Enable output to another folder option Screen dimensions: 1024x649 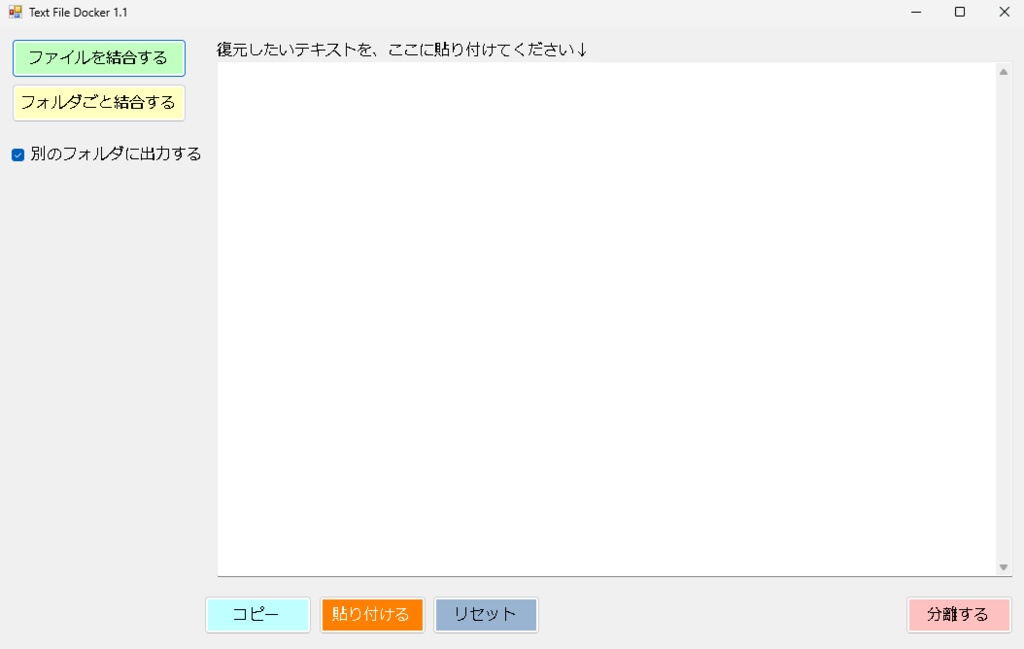pos(16,155)
